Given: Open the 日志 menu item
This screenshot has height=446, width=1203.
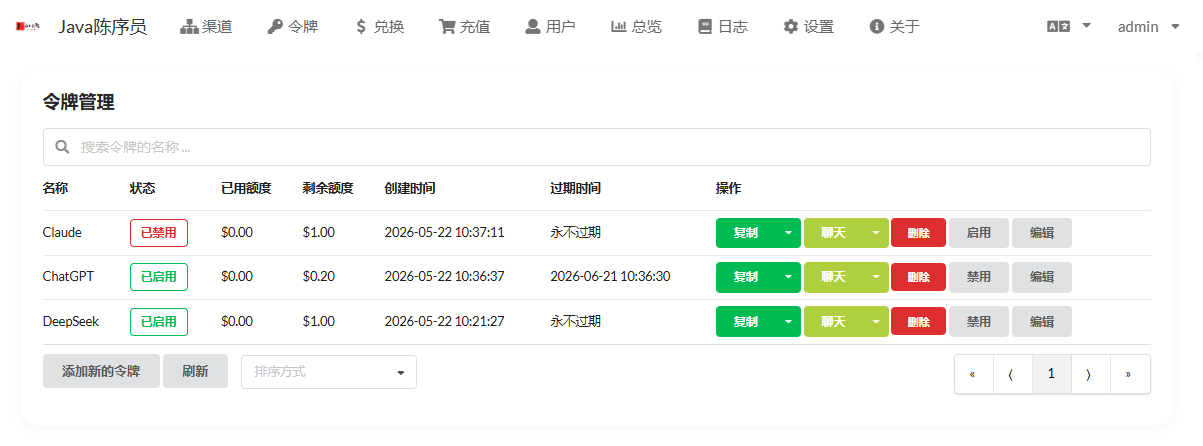Looking at the screenshot, I should (x=722, y=27).
